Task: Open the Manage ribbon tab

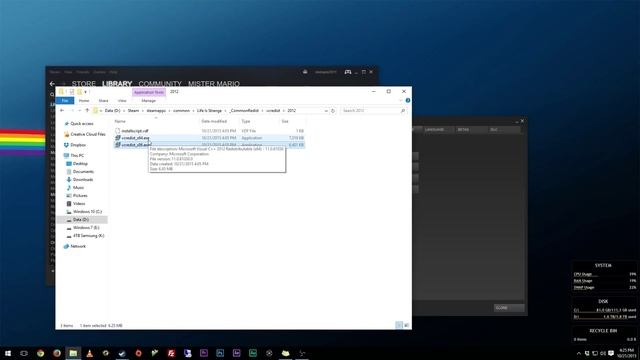Action: point(149,100)
